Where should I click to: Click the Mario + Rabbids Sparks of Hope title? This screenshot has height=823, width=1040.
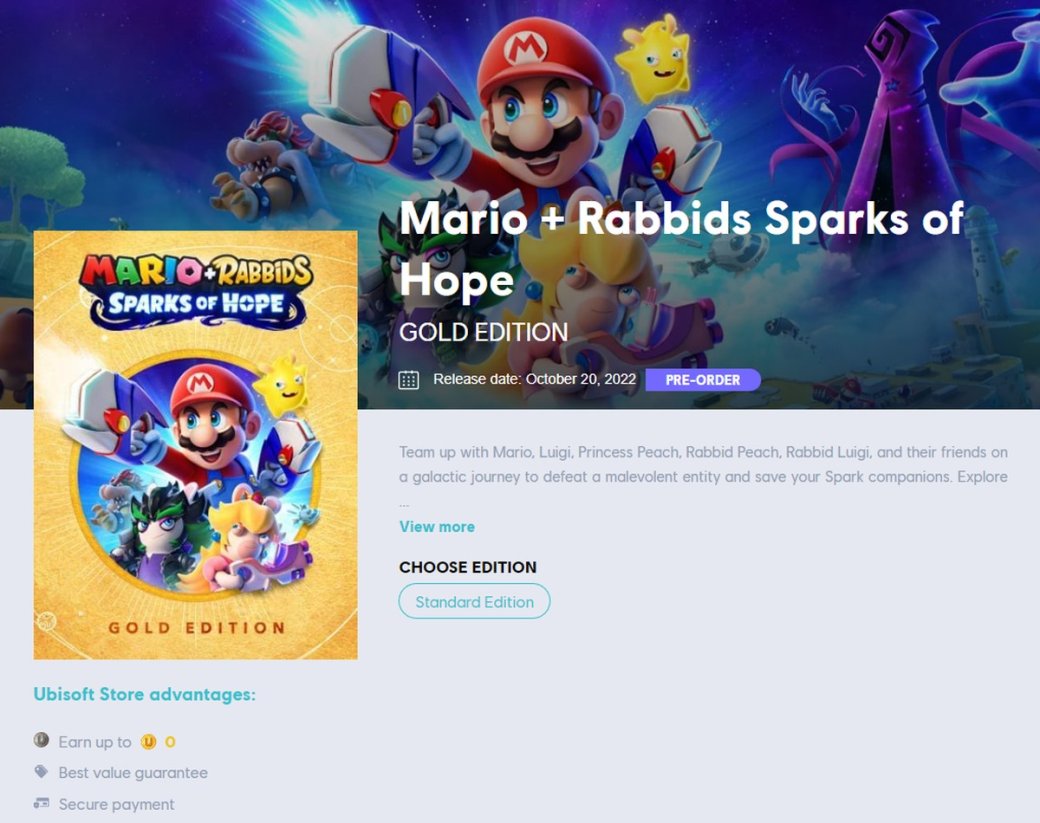(681, 248)
